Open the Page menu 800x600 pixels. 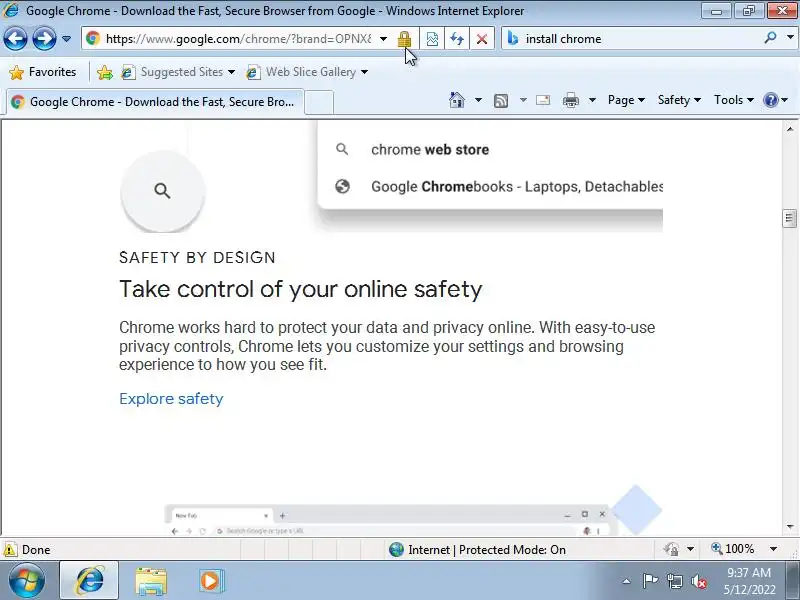[x=626, y=100]
